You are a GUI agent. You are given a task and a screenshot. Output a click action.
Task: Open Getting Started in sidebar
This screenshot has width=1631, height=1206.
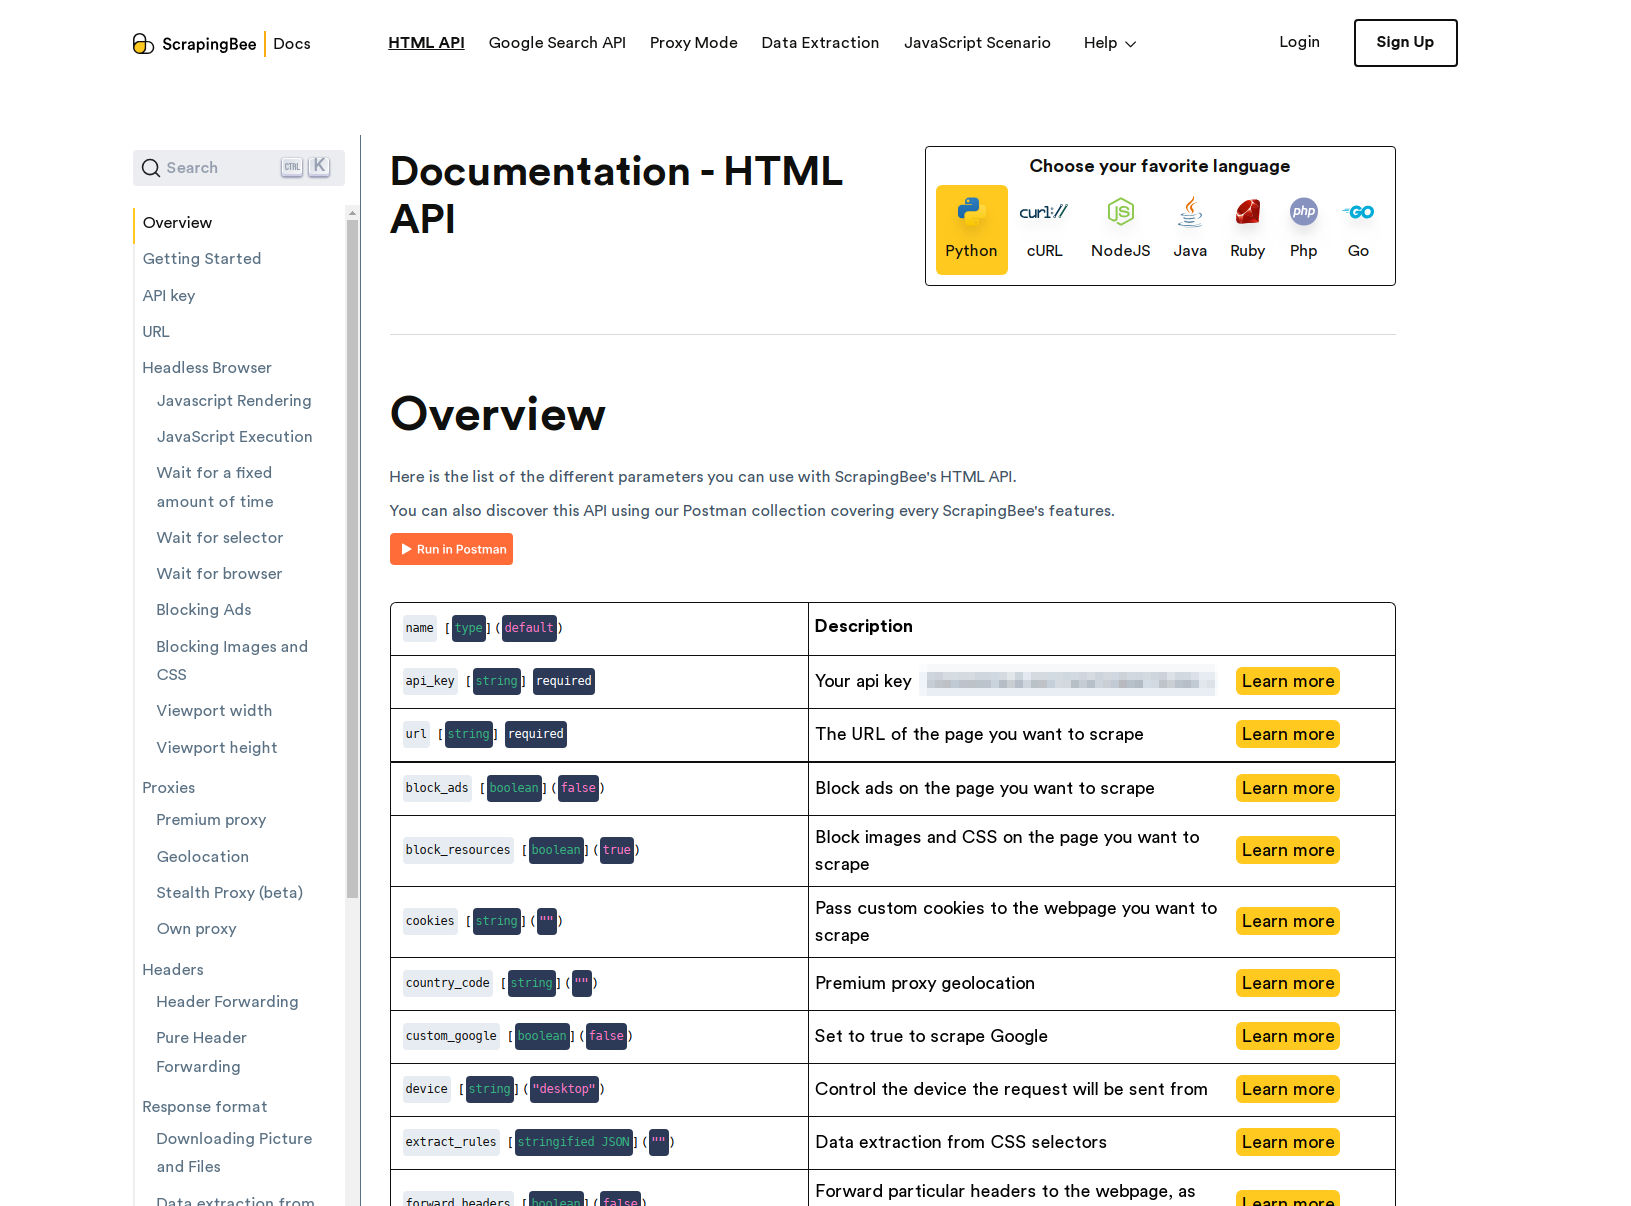[x=202, y=259]
